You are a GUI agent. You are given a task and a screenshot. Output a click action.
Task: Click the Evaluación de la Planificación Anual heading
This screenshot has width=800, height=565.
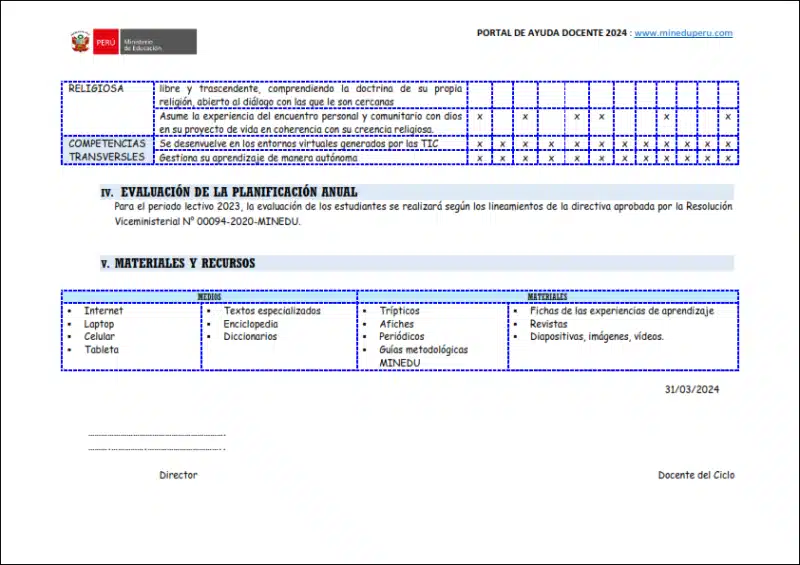pos(239,192)
